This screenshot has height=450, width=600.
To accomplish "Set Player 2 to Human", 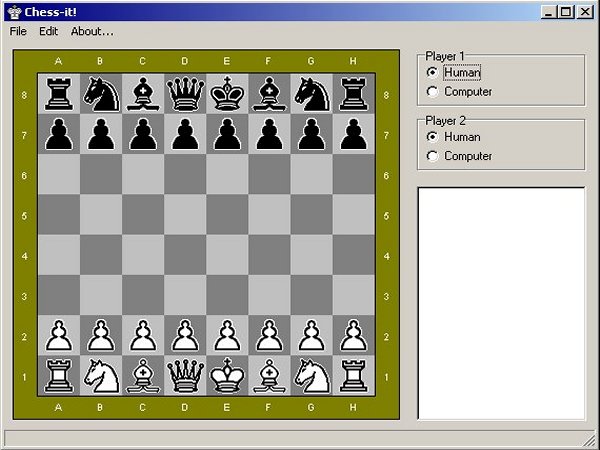I will (x=433, y=137).
